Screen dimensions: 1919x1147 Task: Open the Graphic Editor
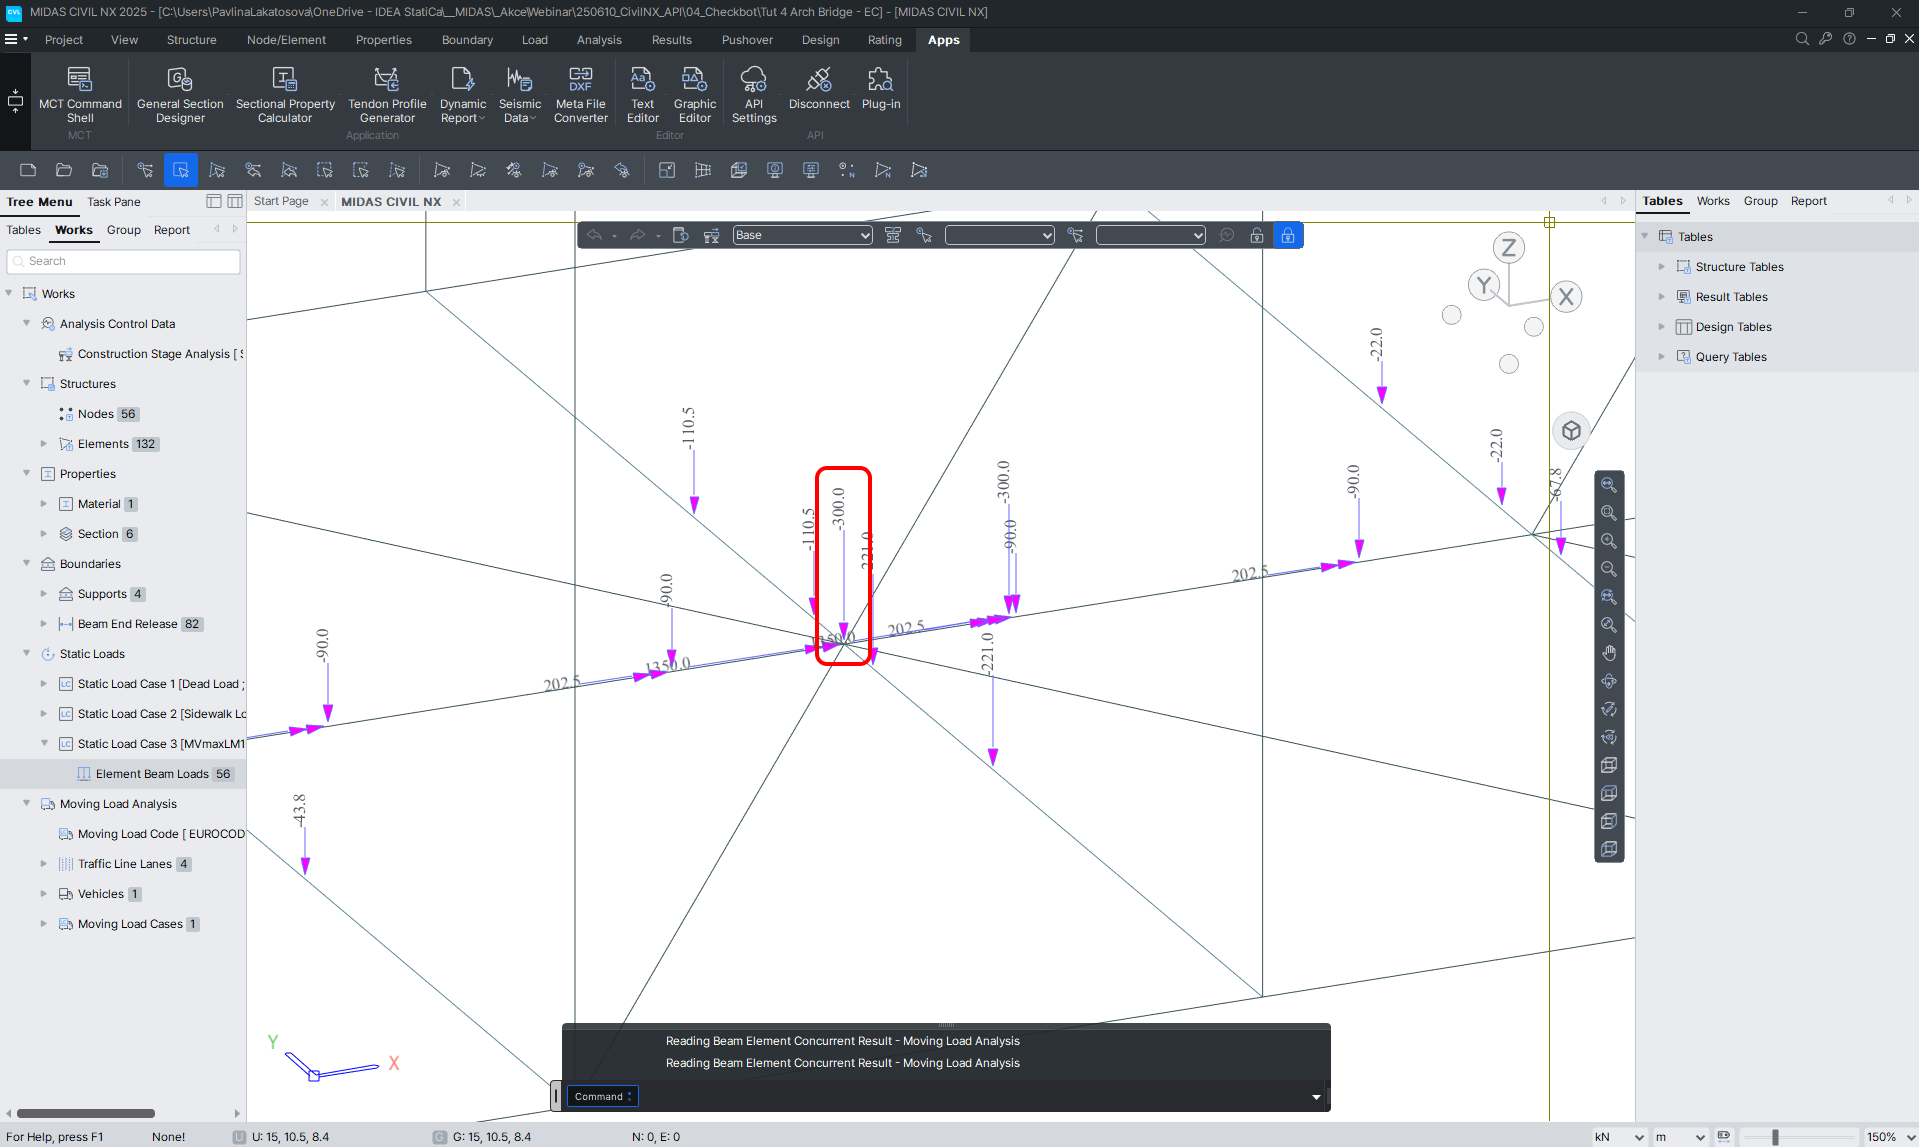[695, 94]
